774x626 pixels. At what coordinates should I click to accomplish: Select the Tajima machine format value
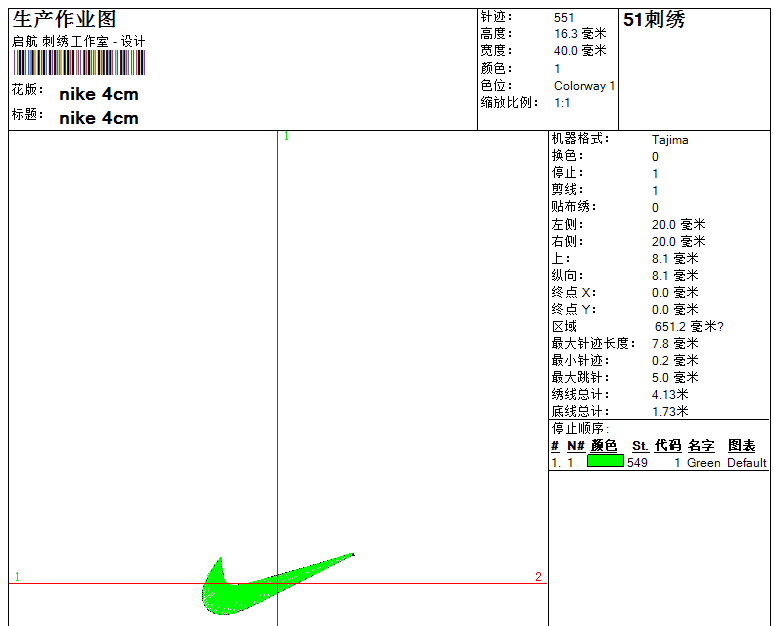point(670,140)
